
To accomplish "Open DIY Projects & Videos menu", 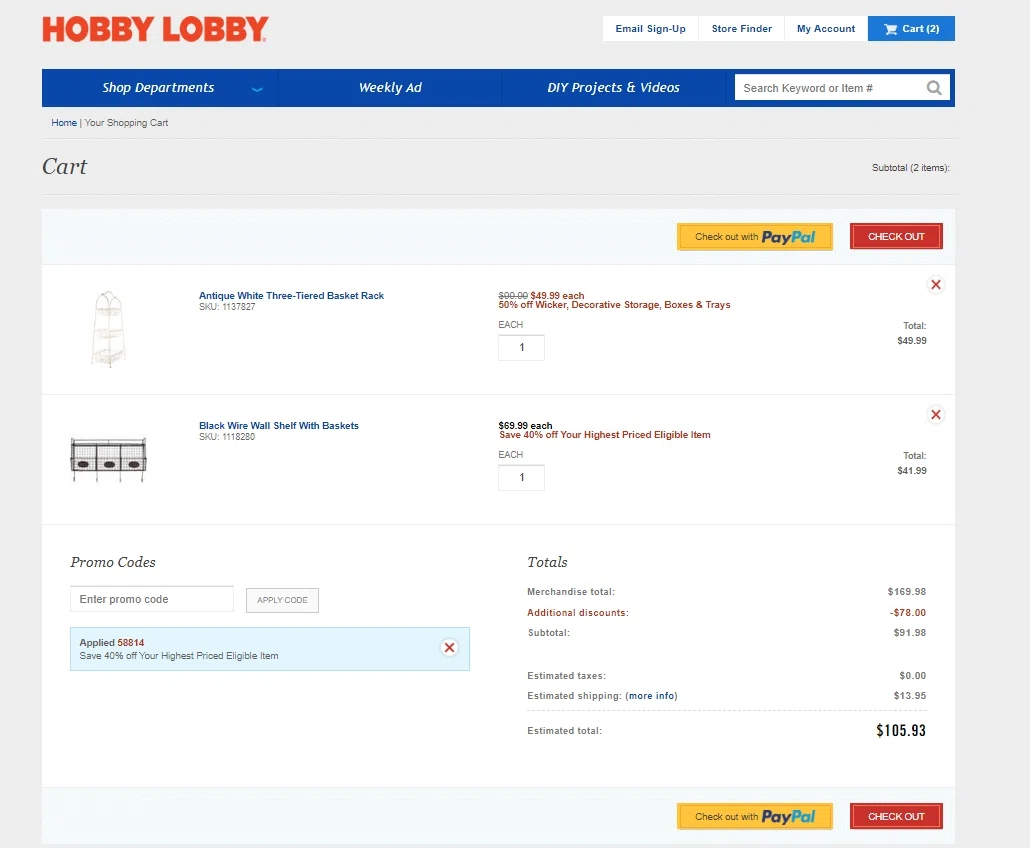I will tap(614, 88).
